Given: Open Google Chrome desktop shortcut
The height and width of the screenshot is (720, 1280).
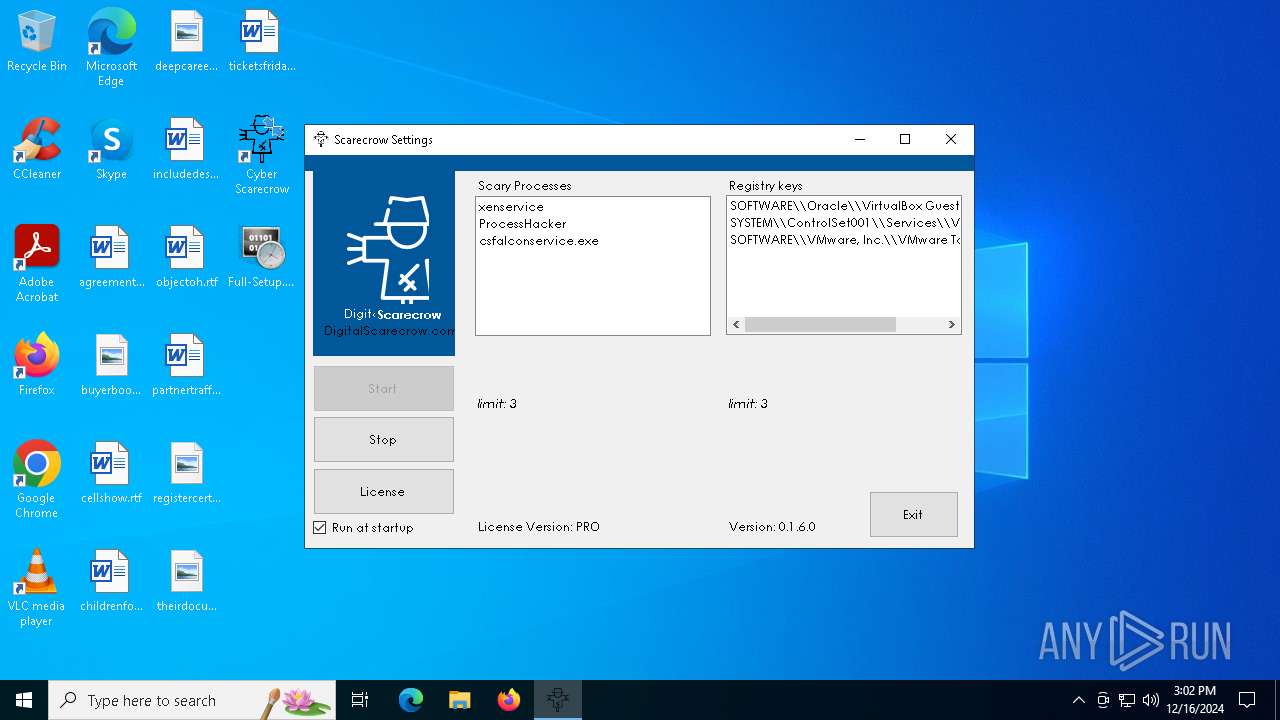Looking at the screenshot, I should (37, 480).
